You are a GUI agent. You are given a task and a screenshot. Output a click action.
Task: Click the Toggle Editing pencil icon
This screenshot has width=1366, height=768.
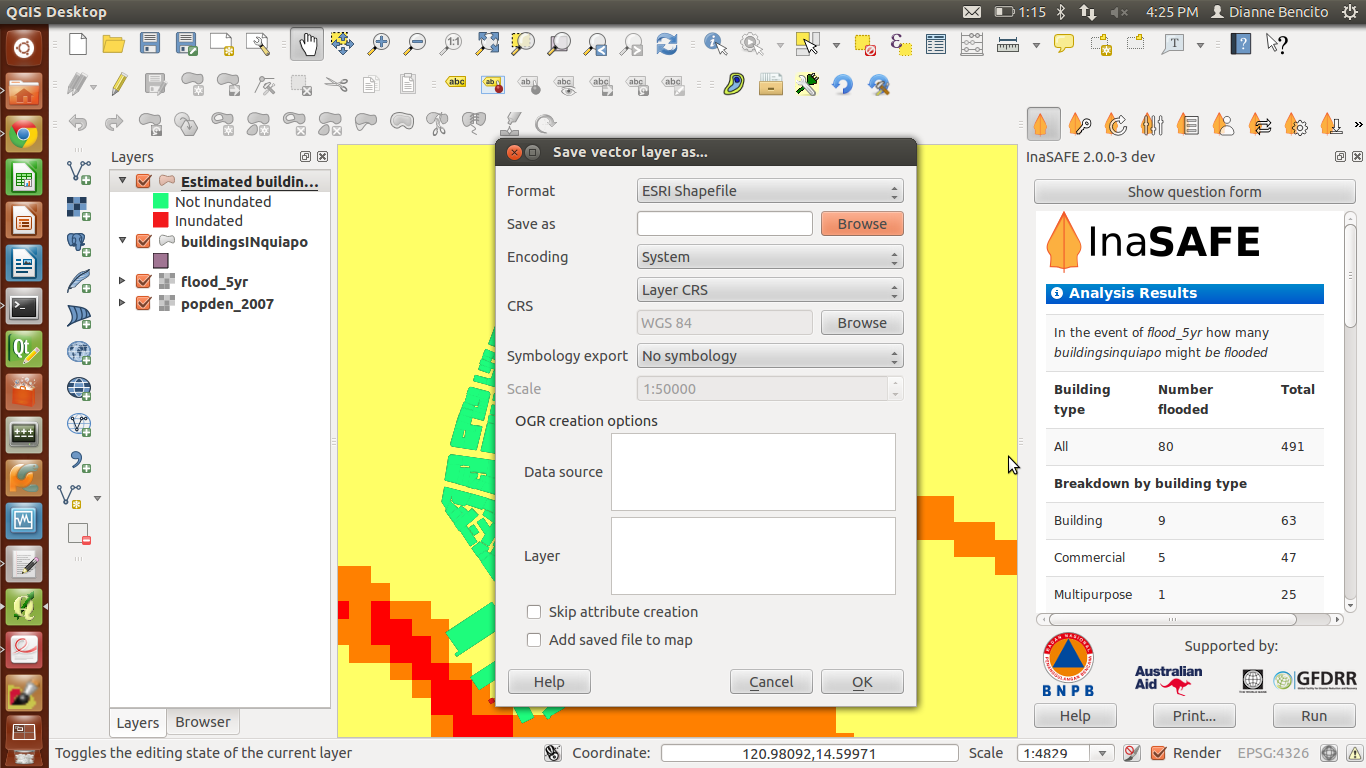tap(119, 85)
